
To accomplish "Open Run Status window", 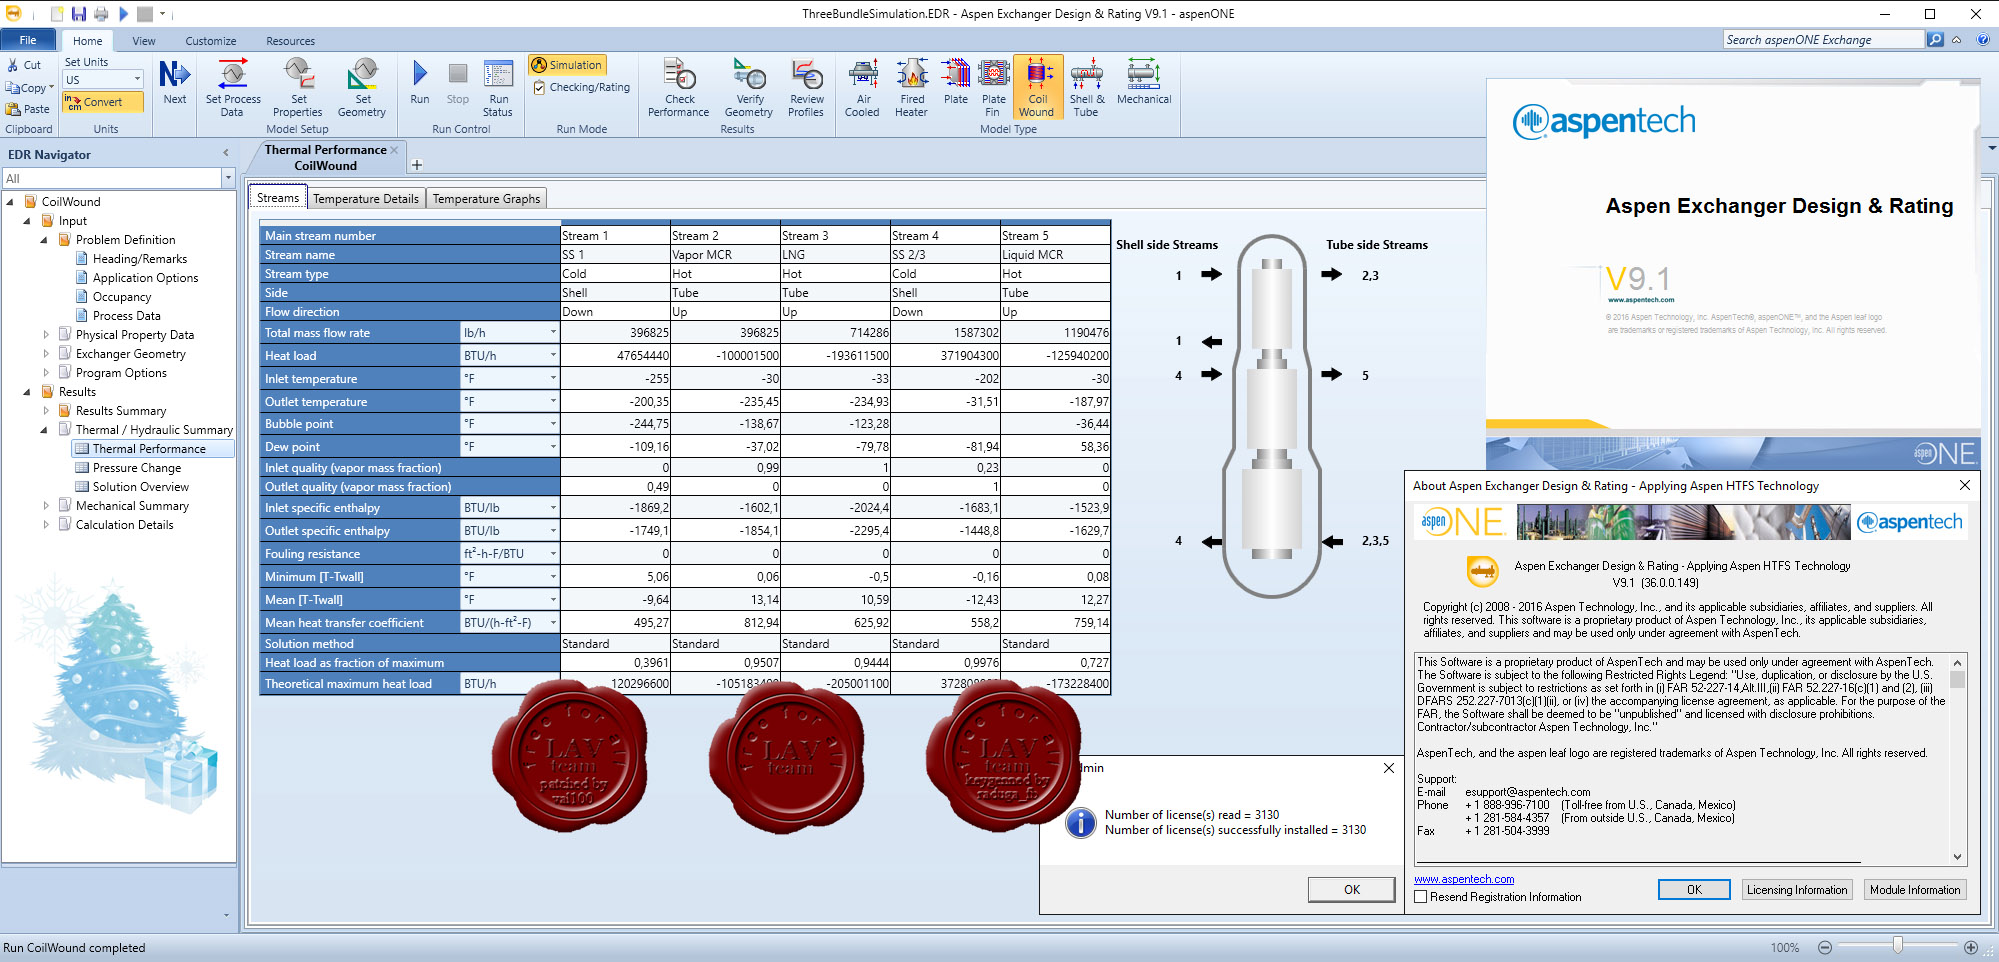I will (x=498, y=88).
